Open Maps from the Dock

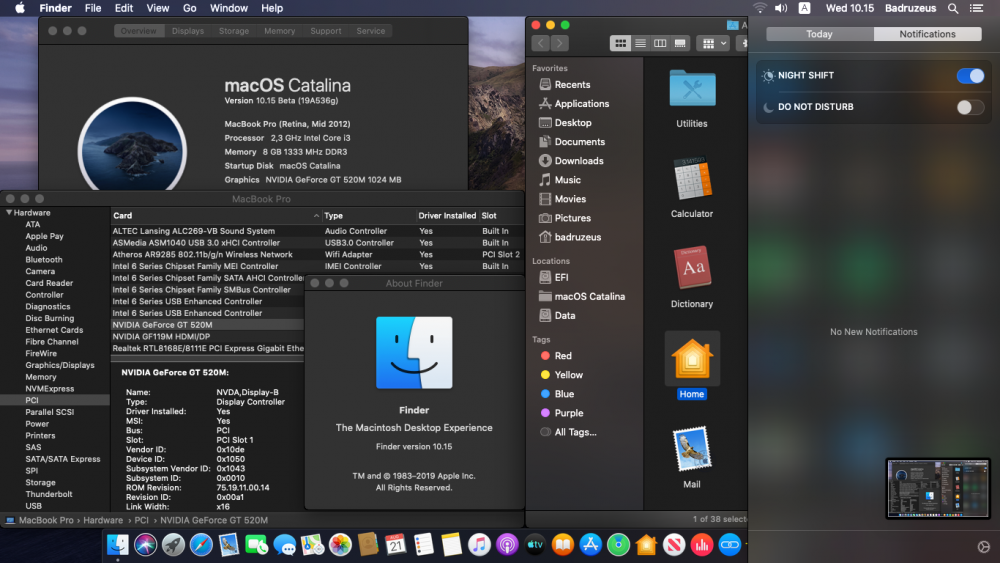pyautogui.click(x=312, y=545)
